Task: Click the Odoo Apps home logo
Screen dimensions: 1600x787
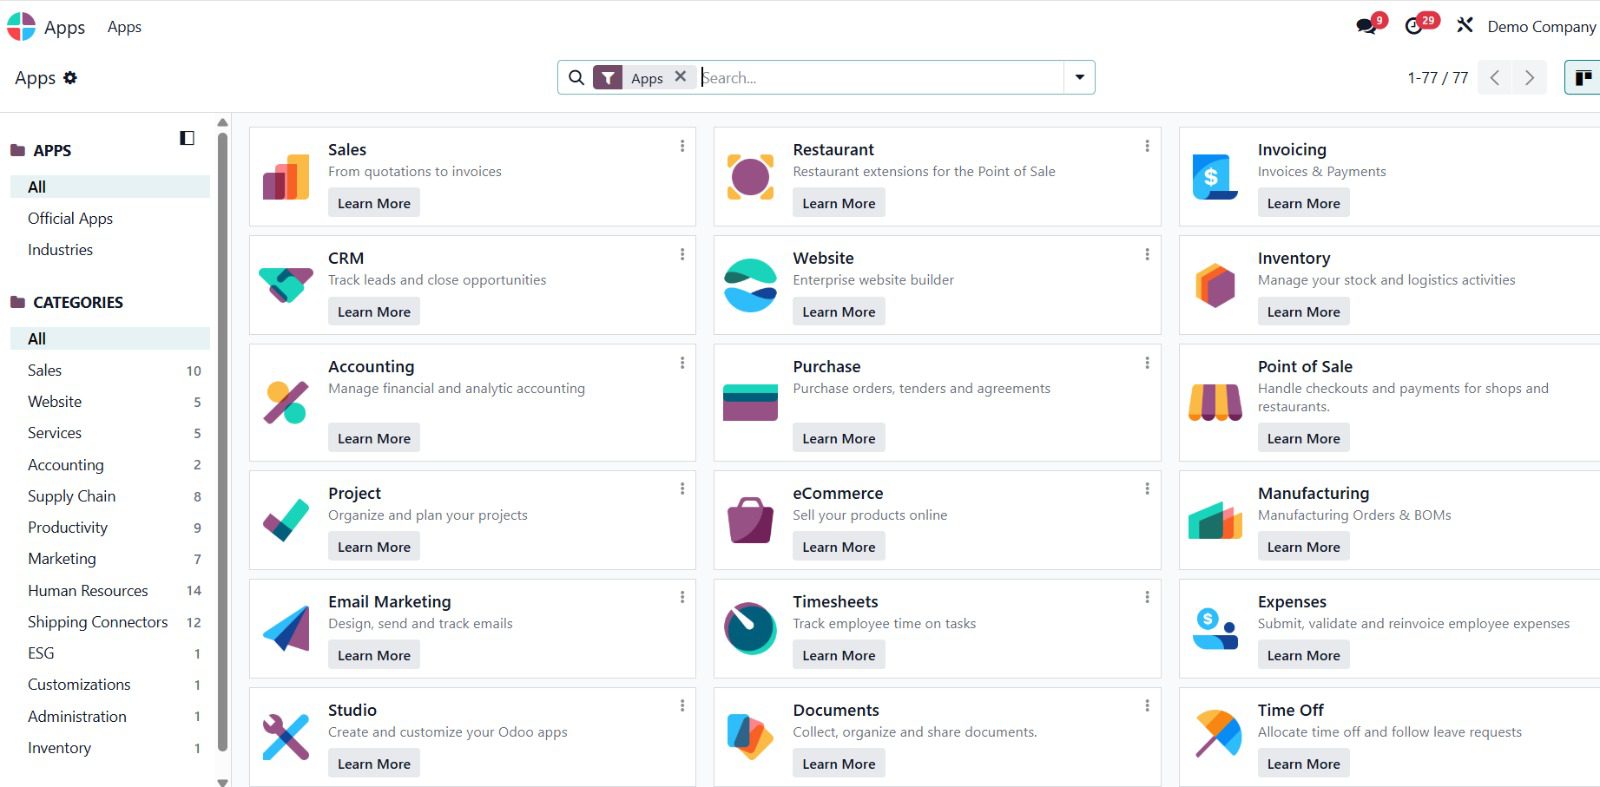Action: tap(21, 27)
